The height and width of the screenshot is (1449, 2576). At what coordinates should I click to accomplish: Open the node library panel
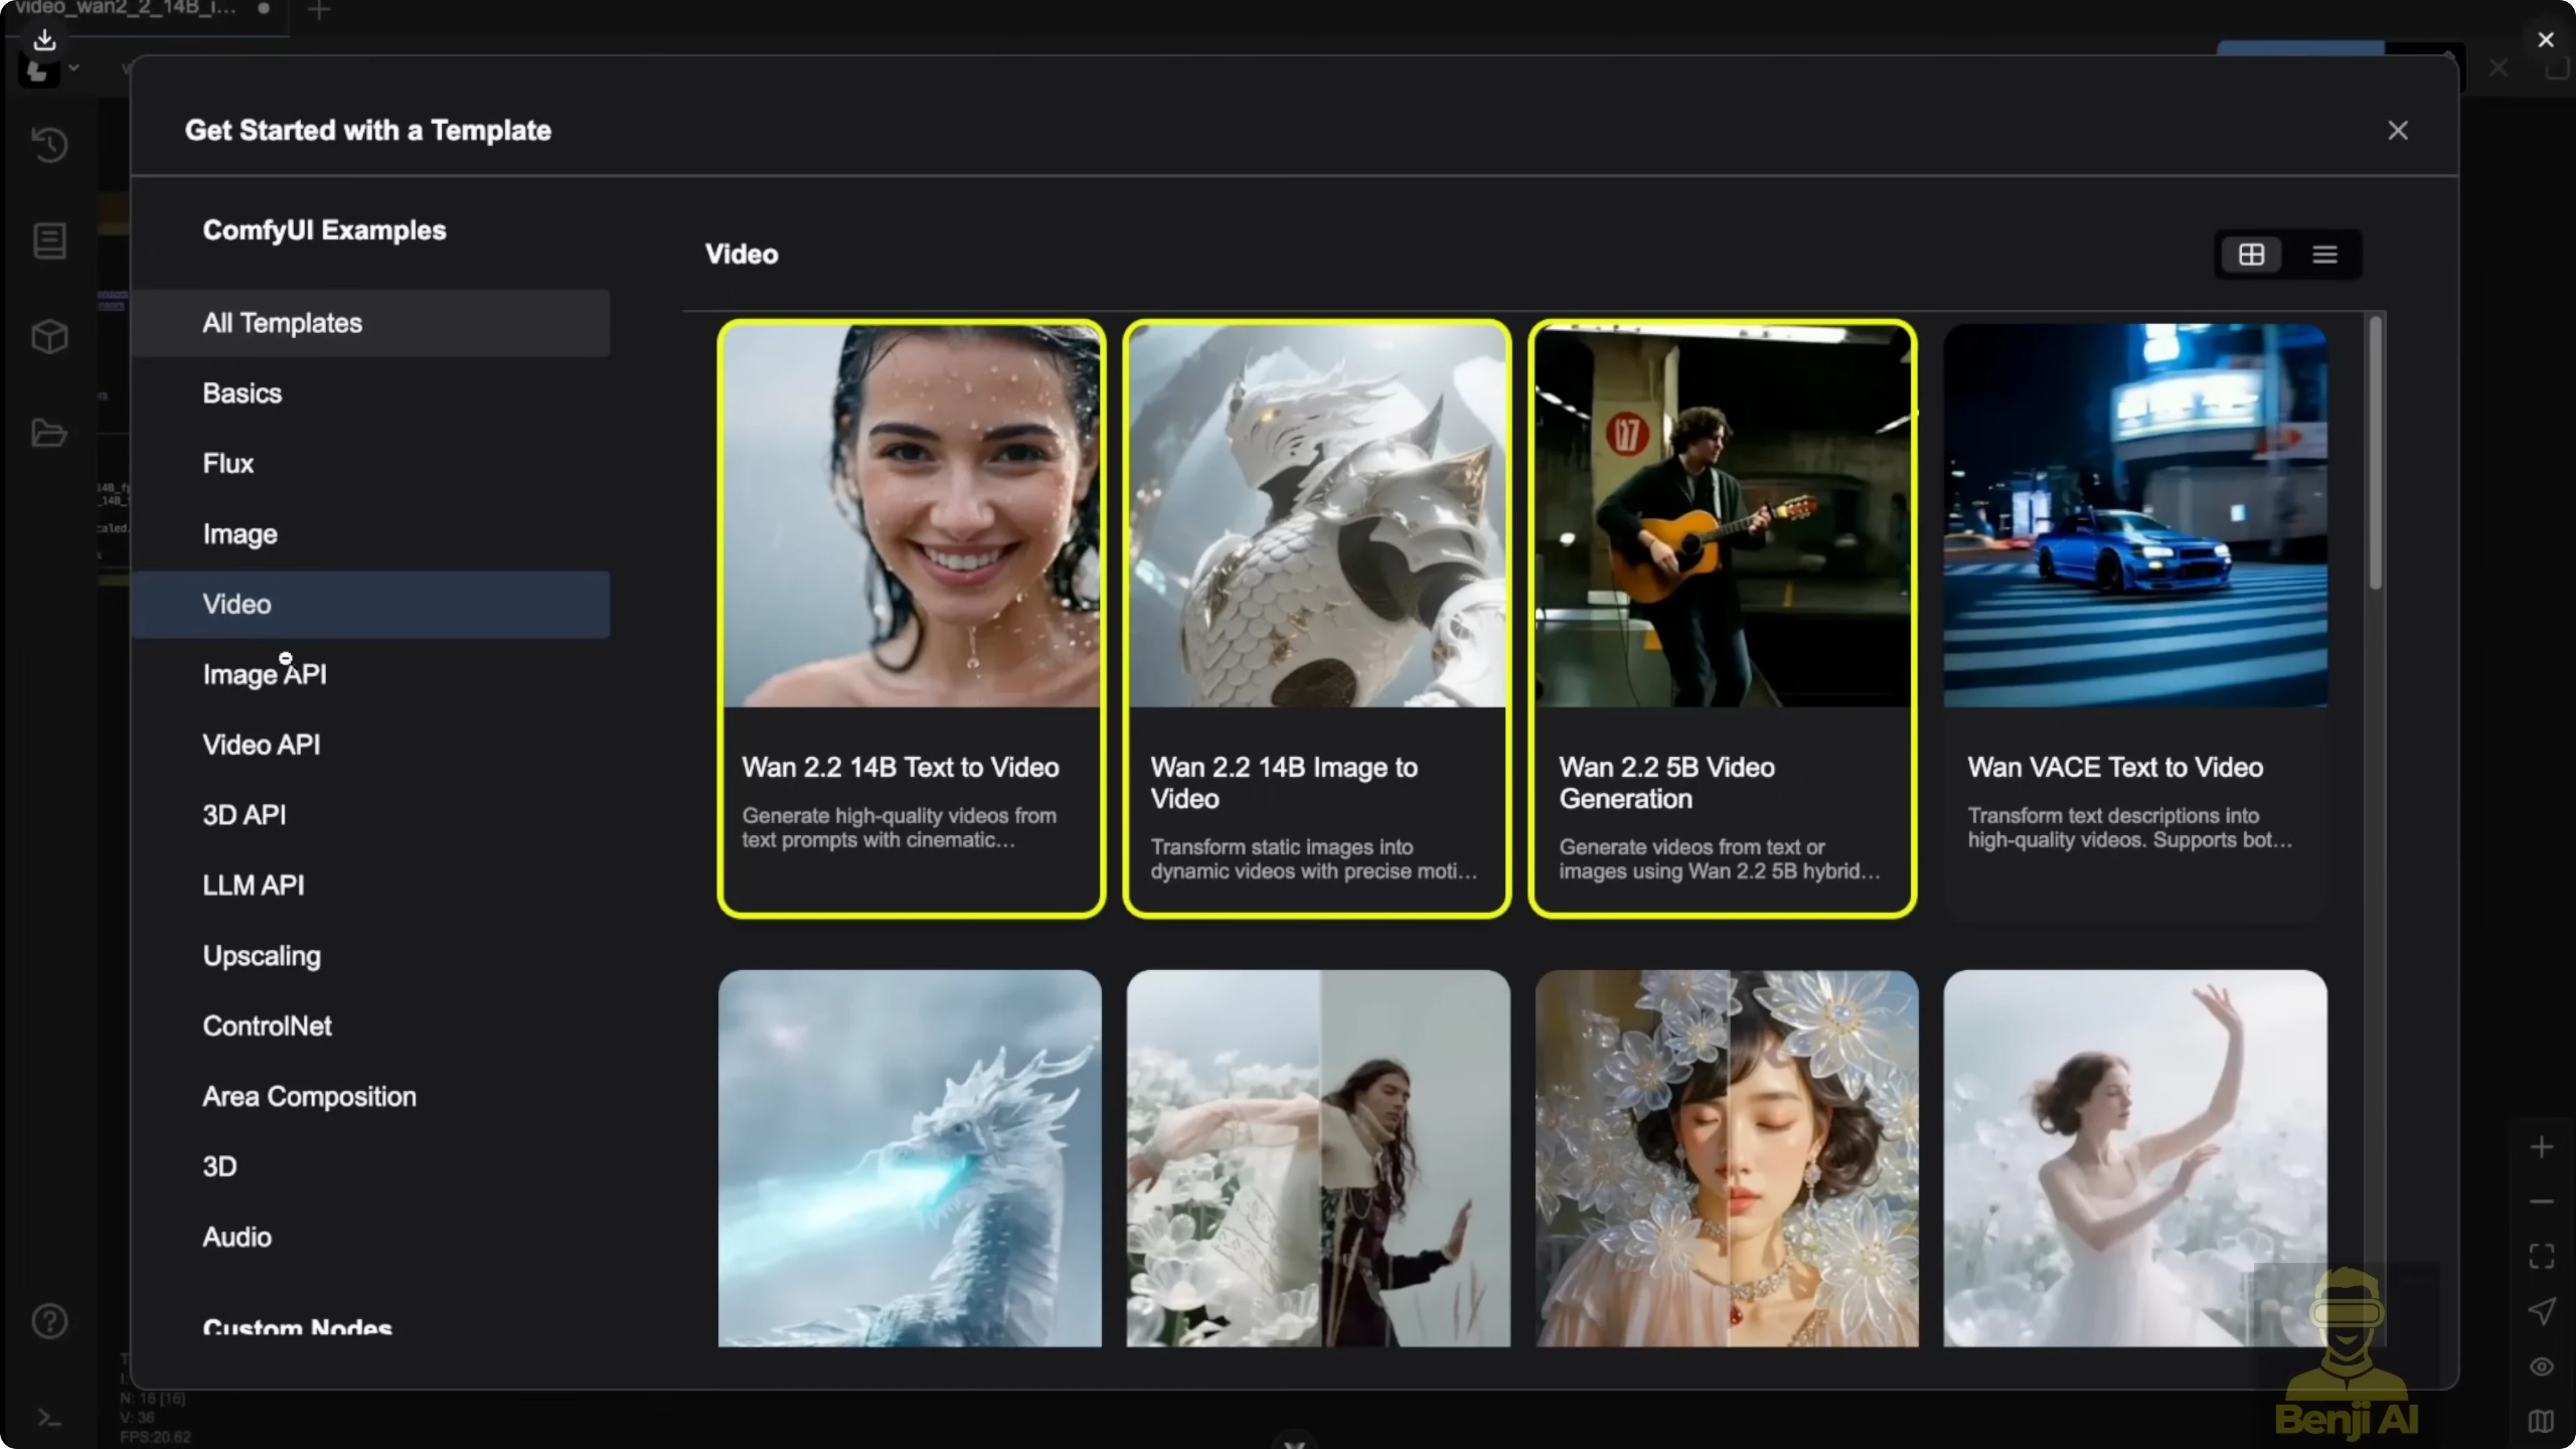click(49, 241)
